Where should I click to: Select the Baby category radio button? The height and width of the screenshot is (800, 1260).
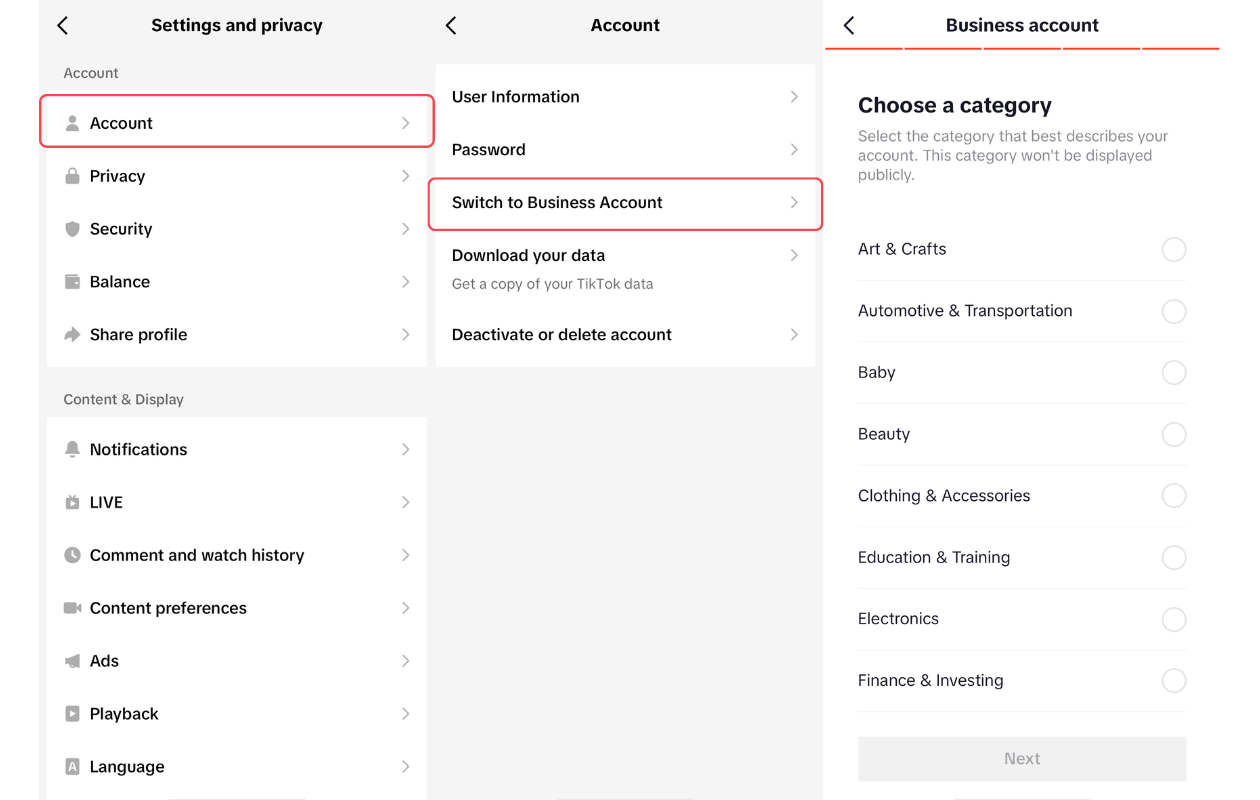click(x=1174, y=373)
